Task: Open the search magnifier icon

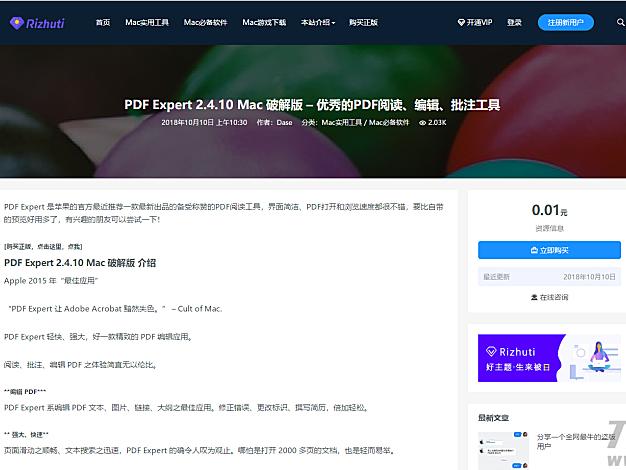Action: click(x=620, y=22)
